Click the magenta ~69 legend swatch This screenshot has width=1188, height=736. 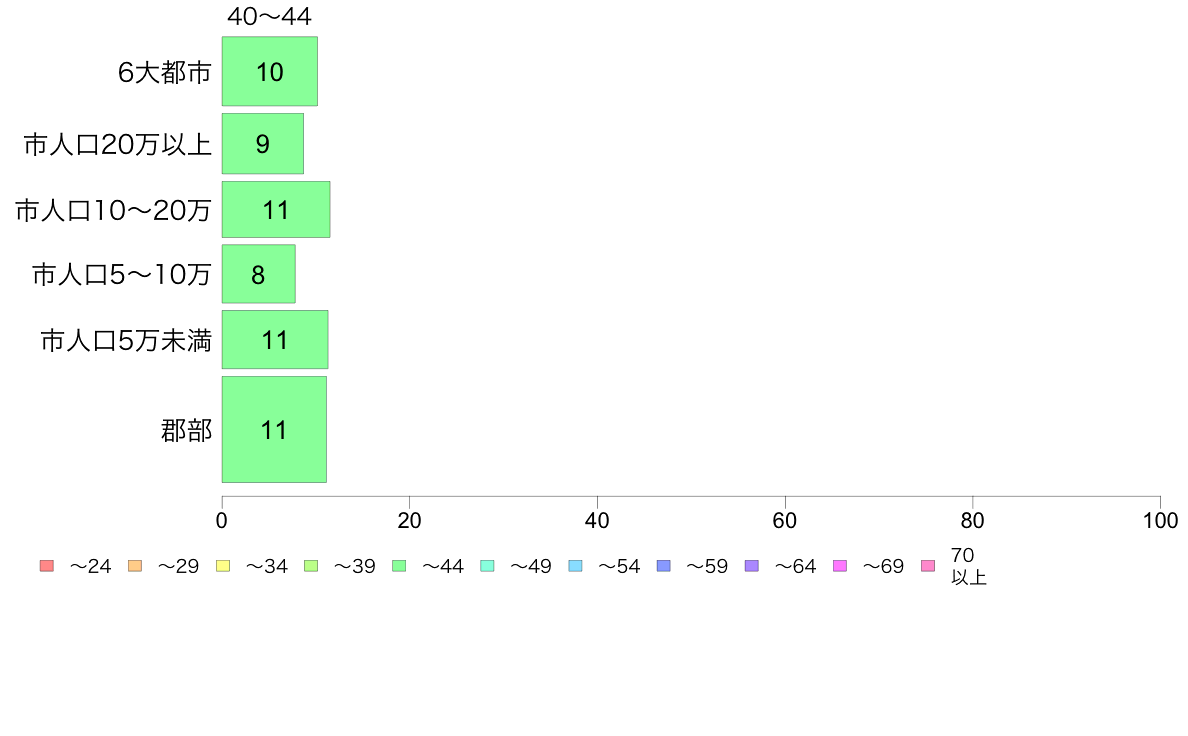point(840,566)
